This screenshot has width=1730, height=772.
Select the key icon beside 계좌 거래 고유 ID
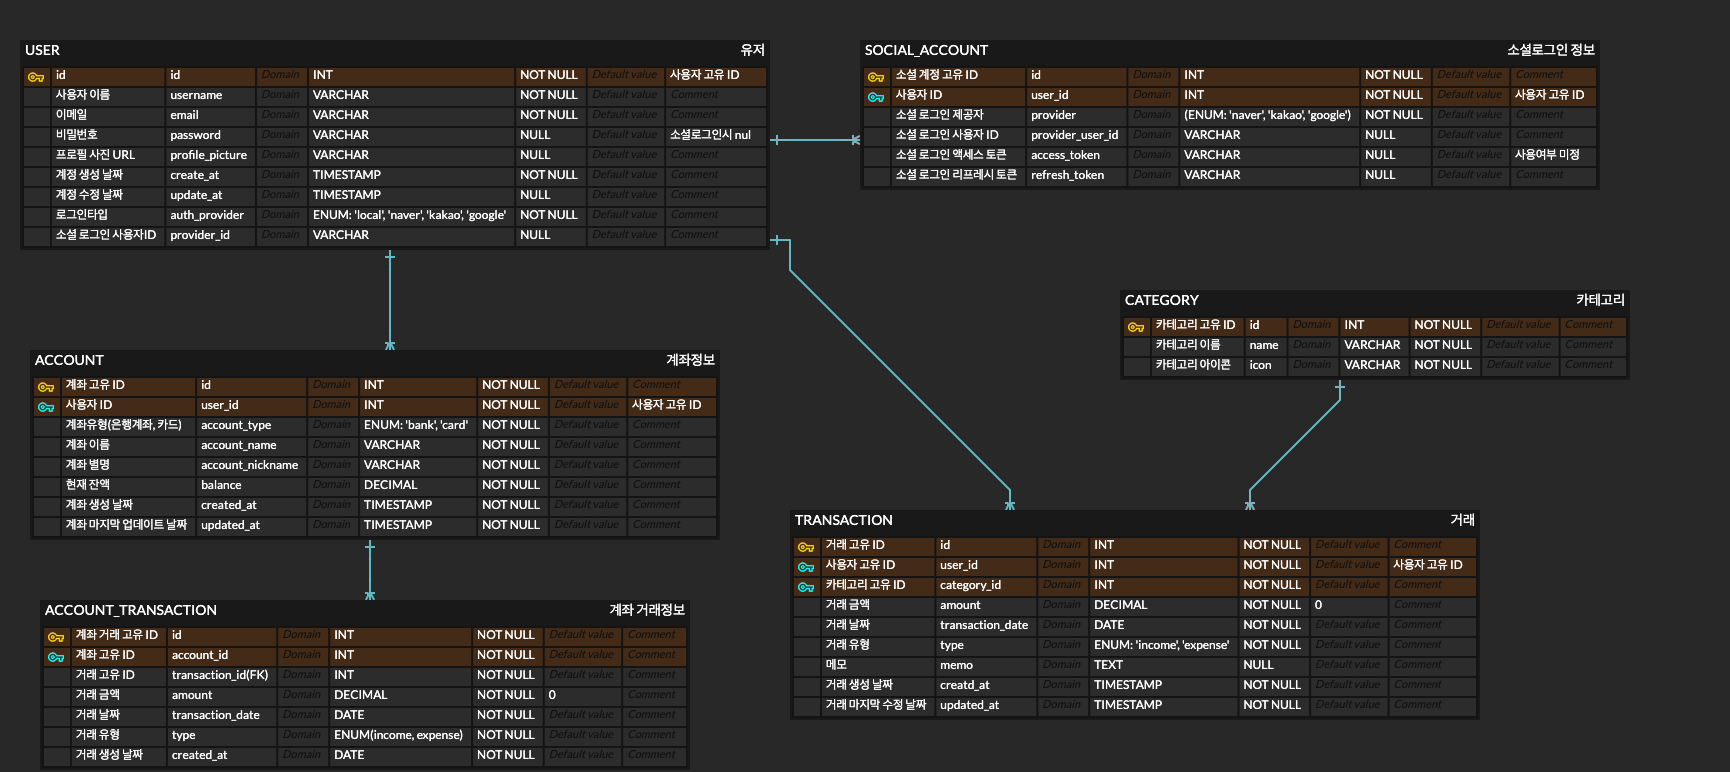click(x=56, y=636)
